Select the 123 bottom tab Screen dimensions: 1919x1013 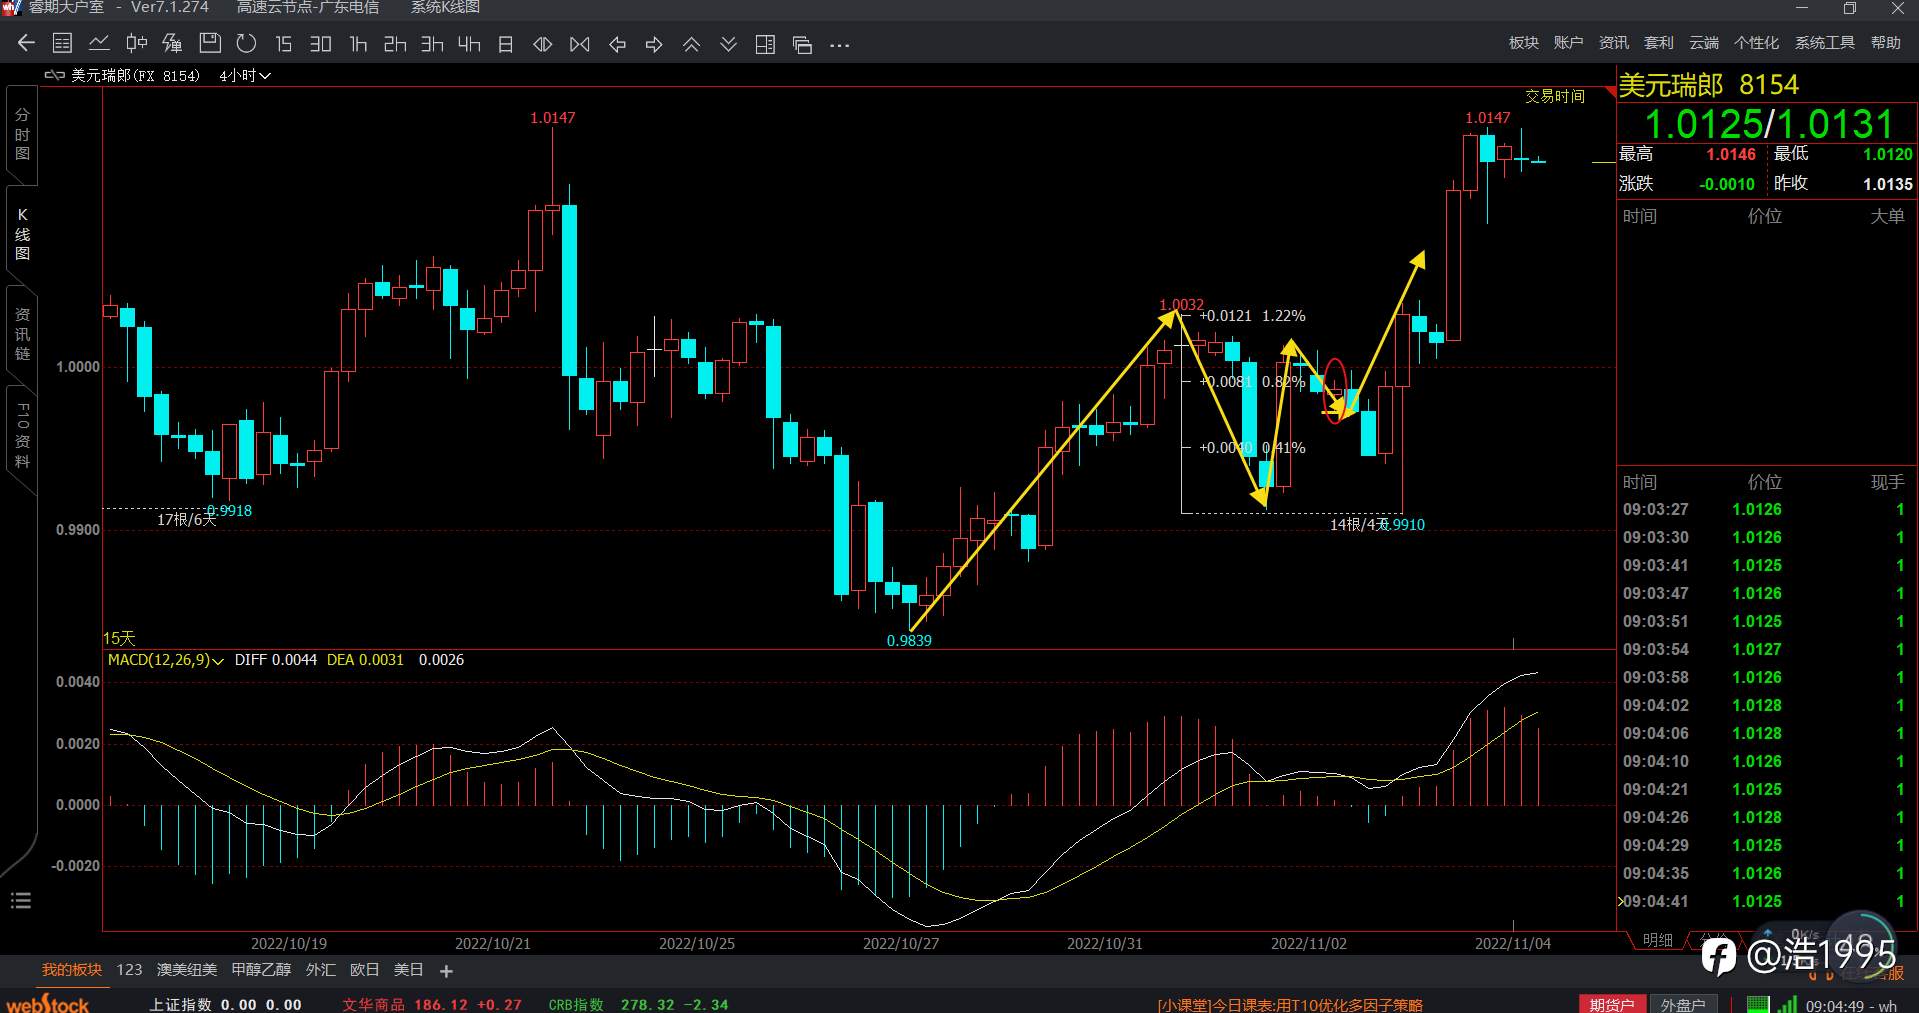[x=129, y=970]
